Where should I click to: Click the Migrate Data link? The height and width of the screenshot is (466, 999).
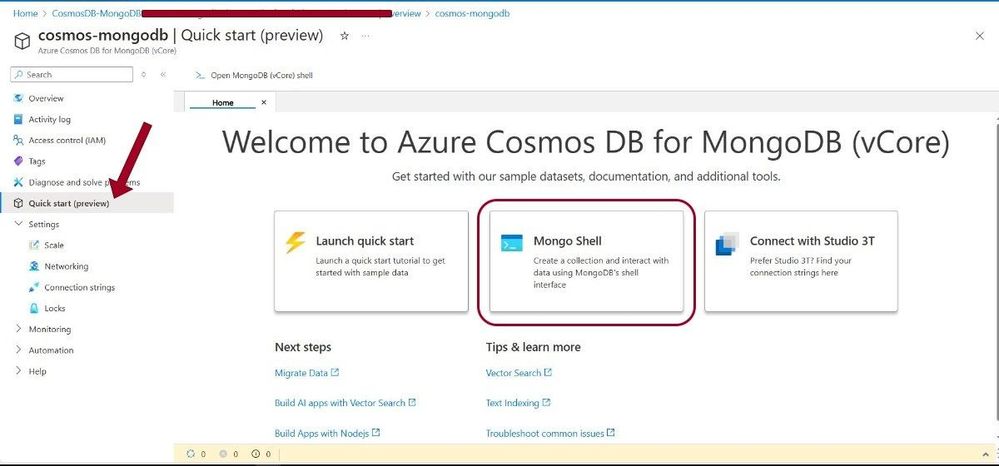click(x=302, y=373)
